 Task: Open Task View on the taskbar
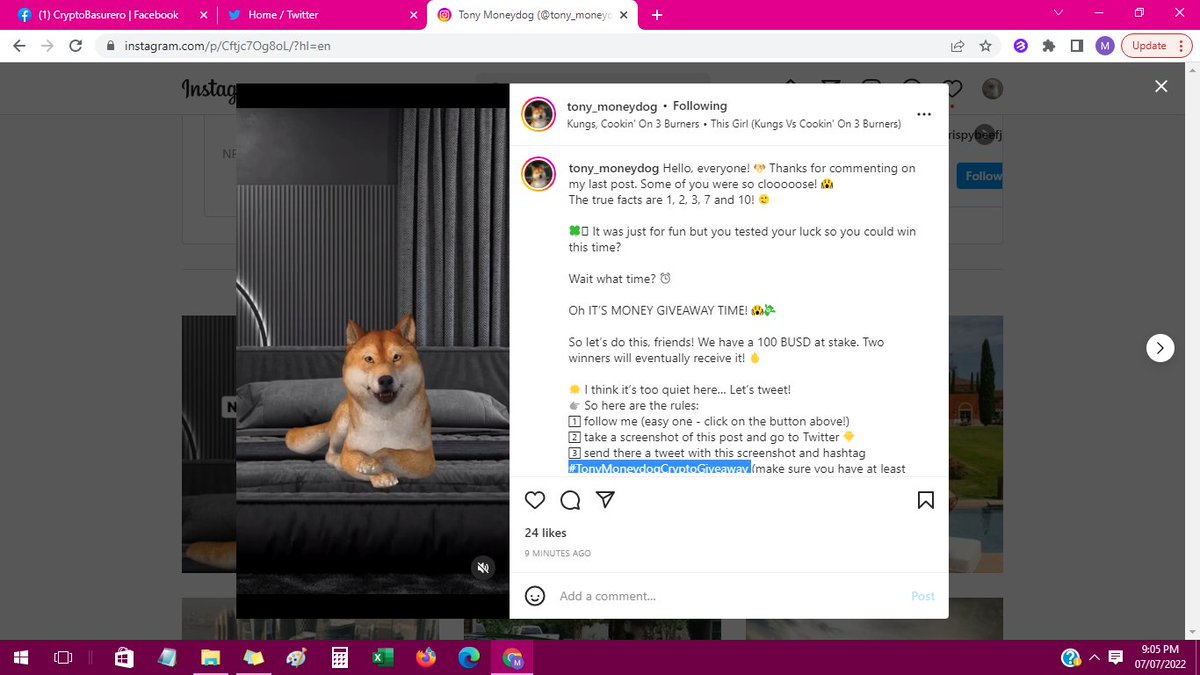(x=63, y=658)
